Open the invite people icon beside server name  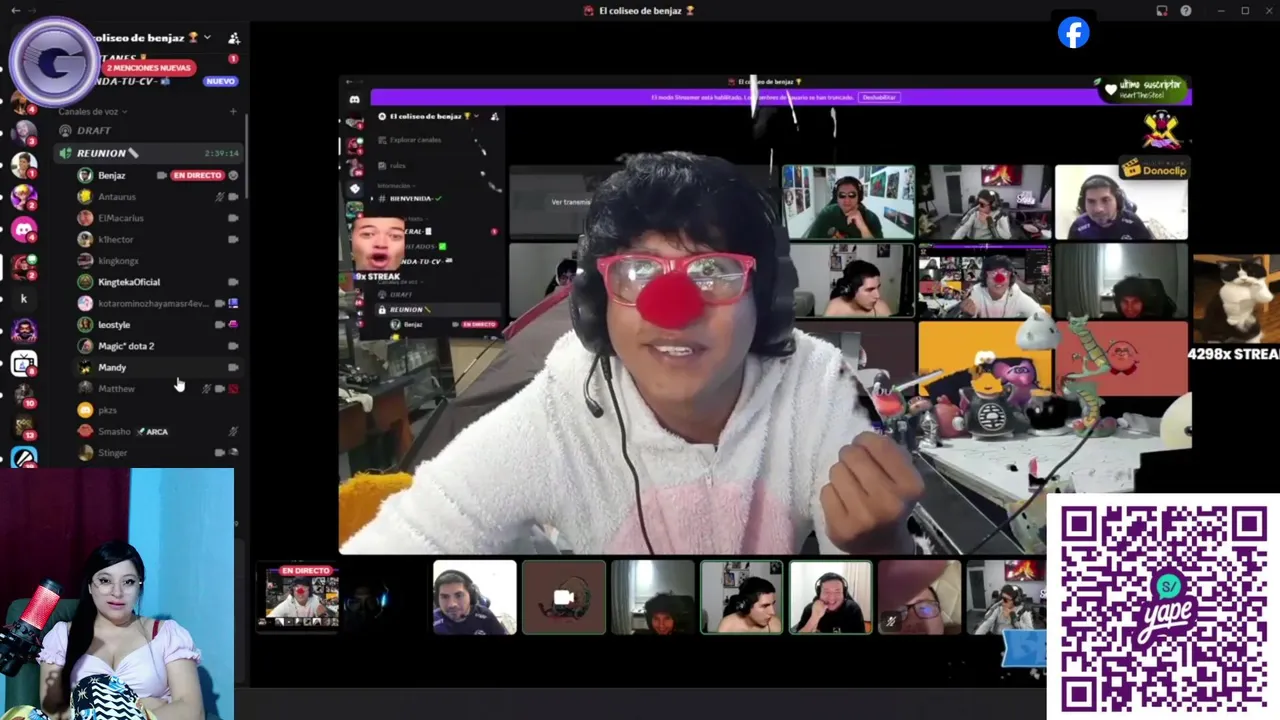click(234, 38)
